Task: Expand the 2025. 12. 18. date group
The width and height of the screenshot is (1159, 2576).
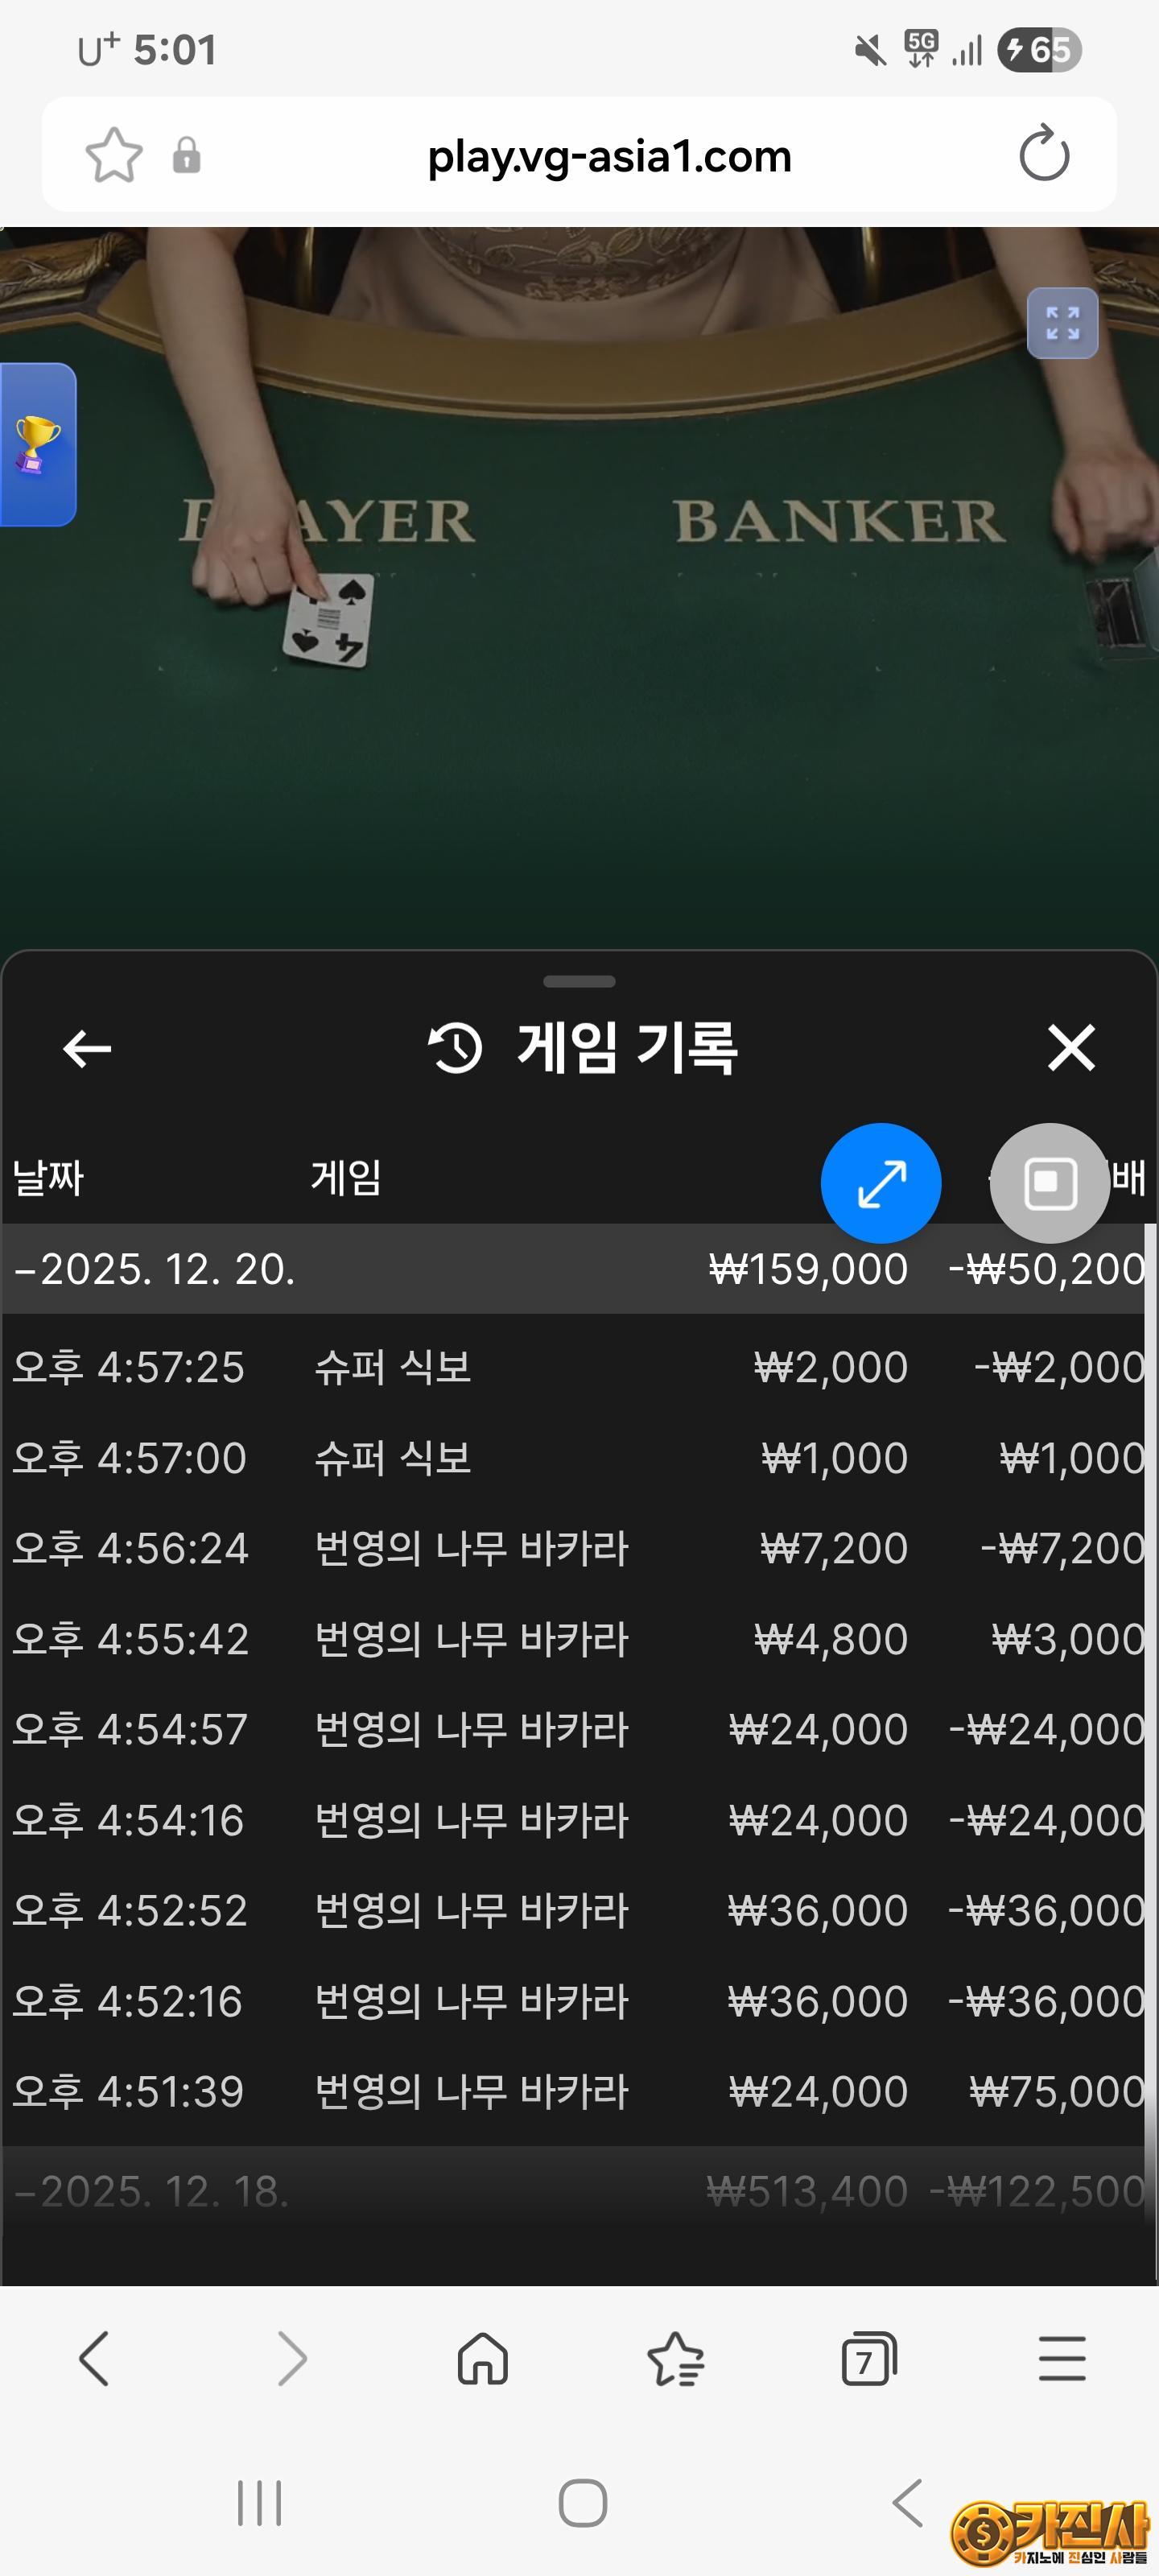Action: click(152, 2191)
